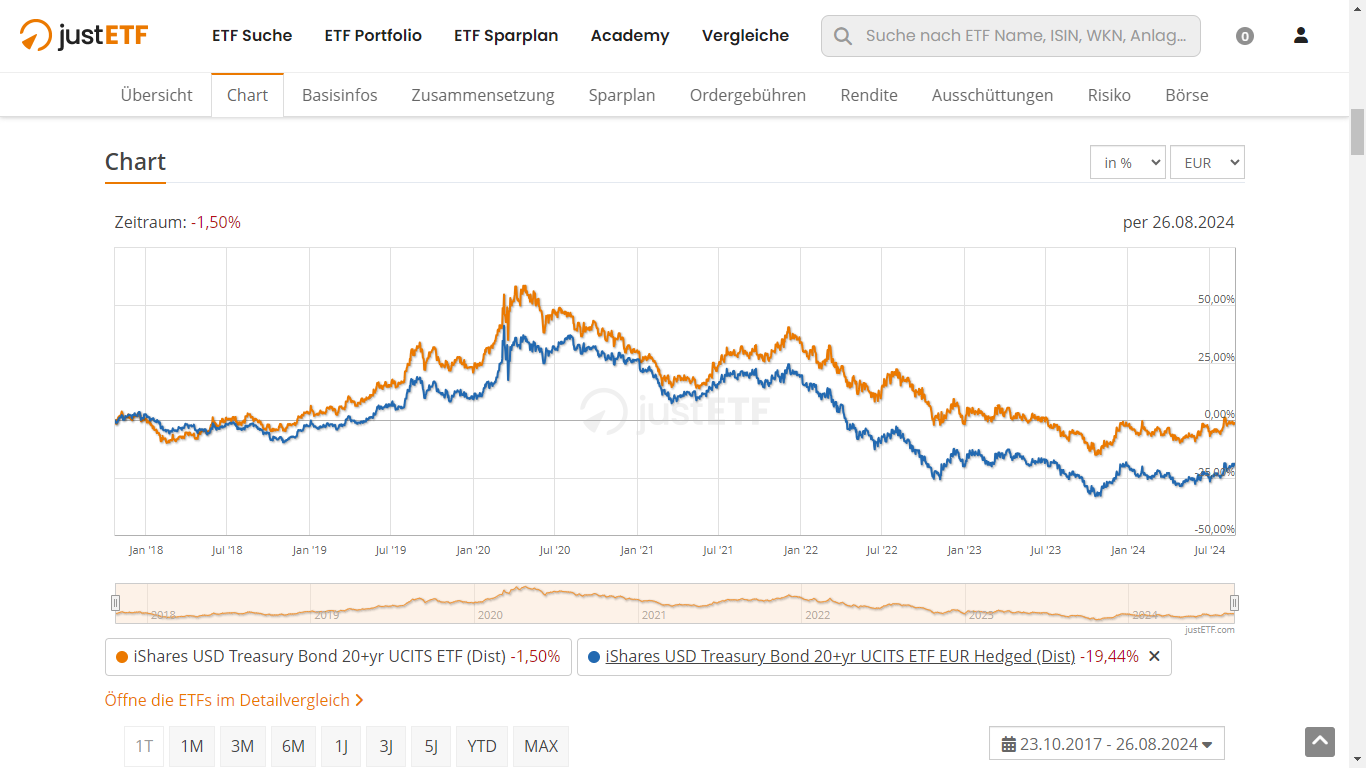The image size is (1366, 768).
Task: Click the ETF search input field
Action: click(1025, 36)
